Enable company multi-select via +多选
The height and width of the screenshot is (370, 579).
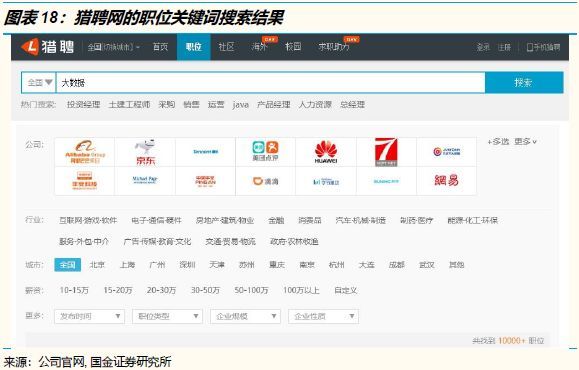pyautogui.click(x=498, y=141)
